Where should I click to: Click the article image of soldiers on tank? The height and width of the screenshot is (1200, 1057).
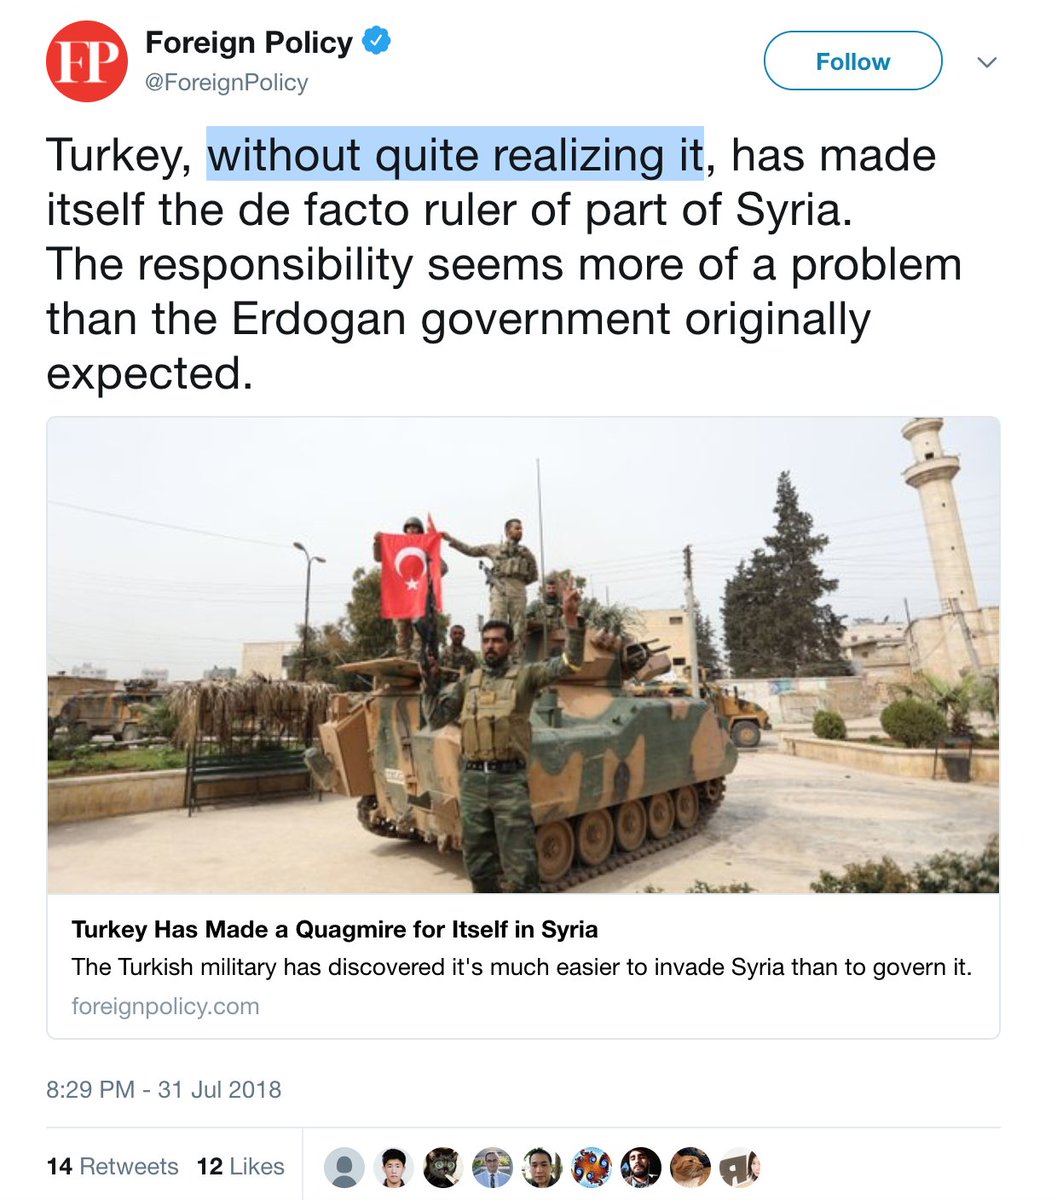click(523, 655)
